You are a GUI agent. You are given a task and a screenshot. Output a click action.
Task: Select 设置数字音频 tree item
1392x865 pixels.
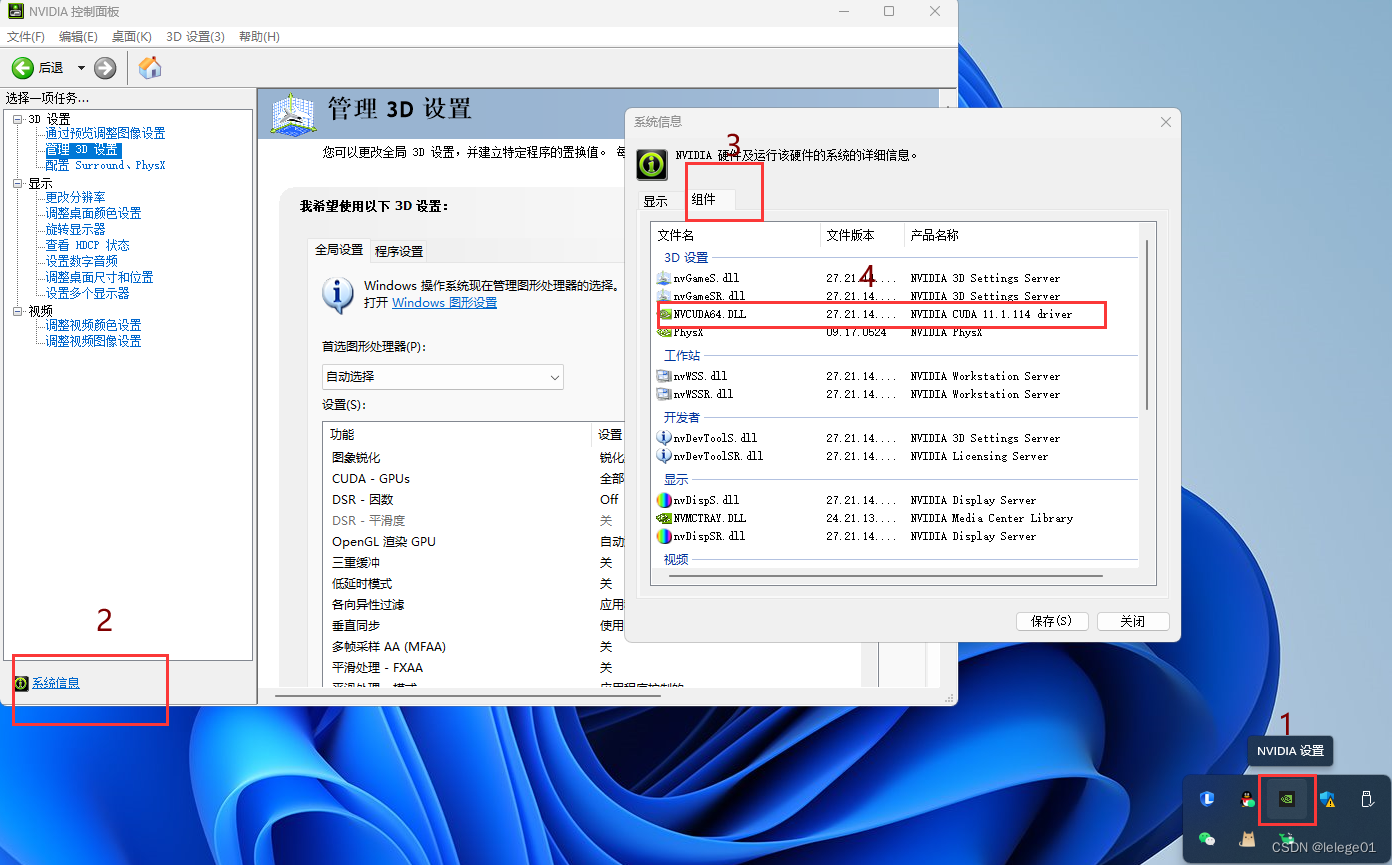point(81,262)
